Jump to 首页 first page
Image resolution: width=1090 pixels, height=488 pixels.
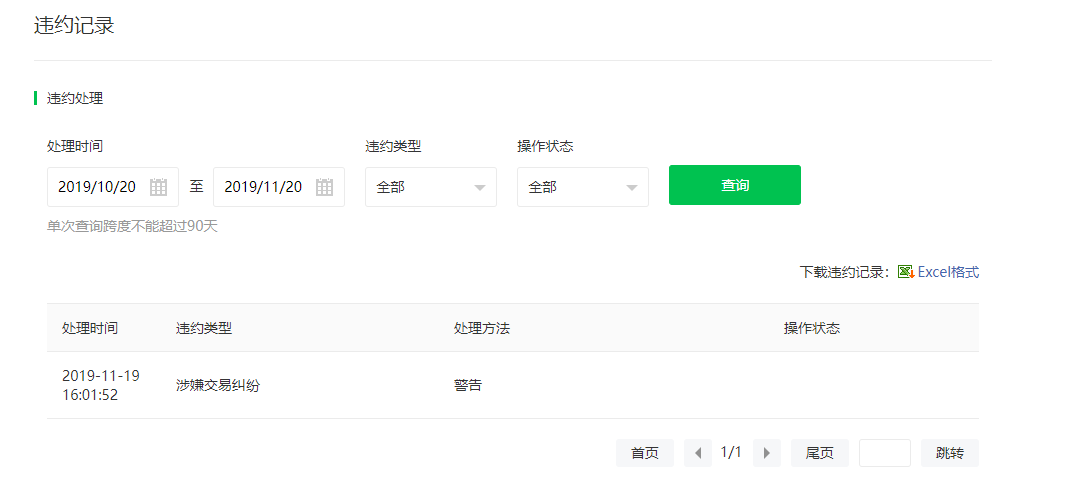click(x=645, y=453)
